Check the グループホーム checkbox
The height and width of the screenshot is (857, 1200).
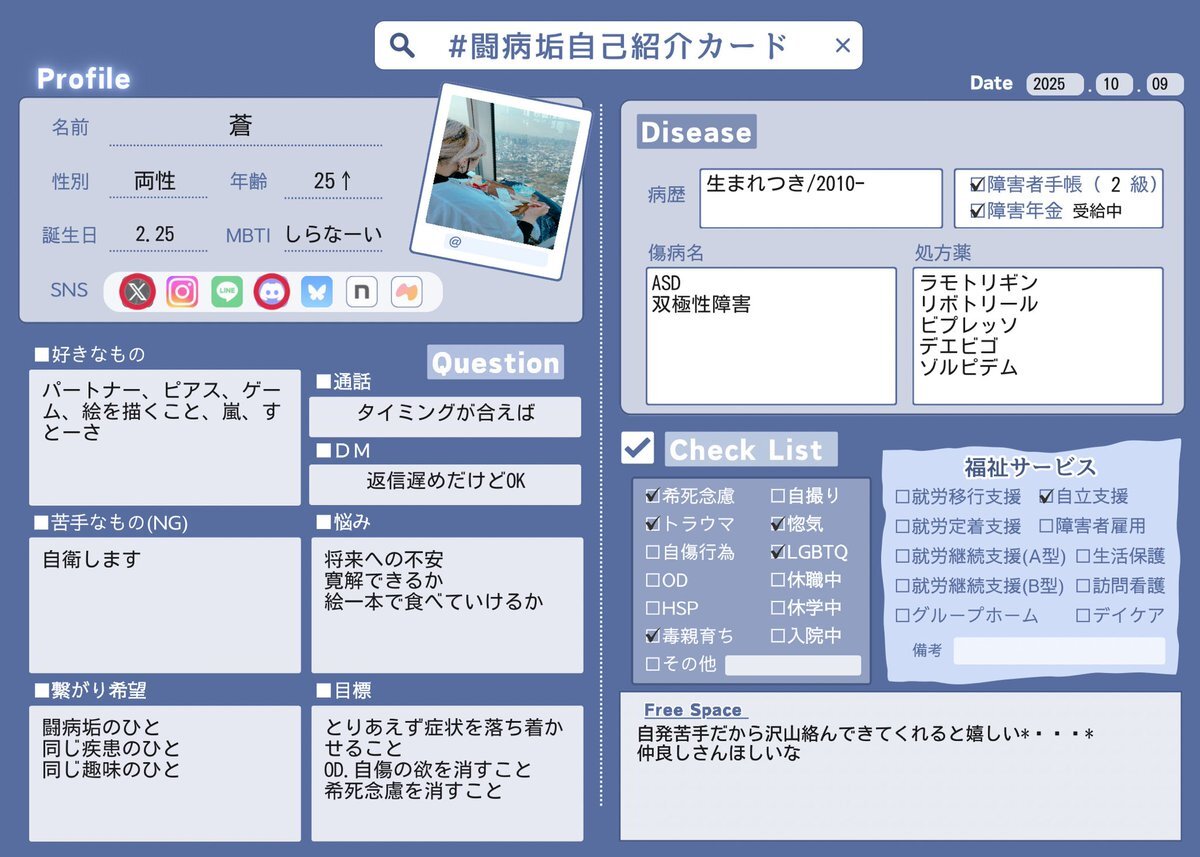coord(902,616)
